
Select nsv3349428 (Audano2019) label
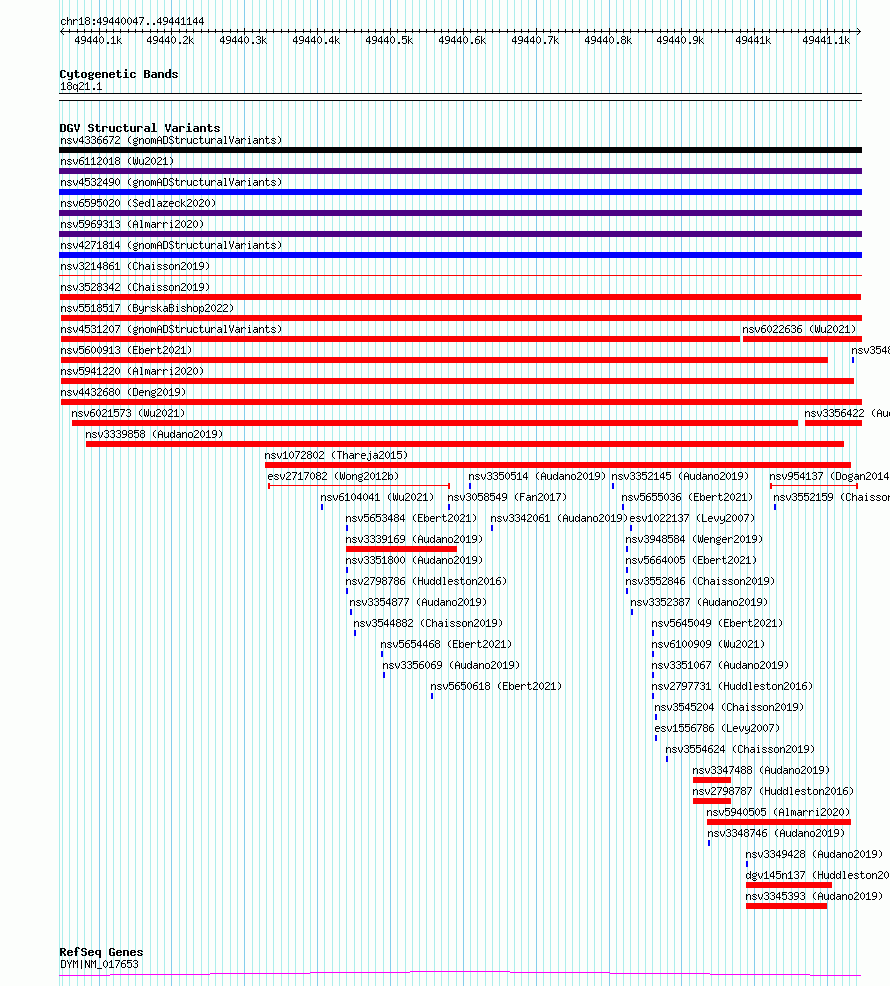pos(814,855)
